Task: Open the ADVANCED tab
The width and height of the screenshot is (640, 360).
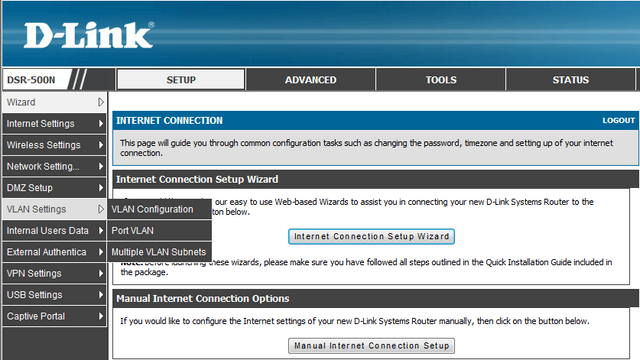Action: click(x=311, y=80)
